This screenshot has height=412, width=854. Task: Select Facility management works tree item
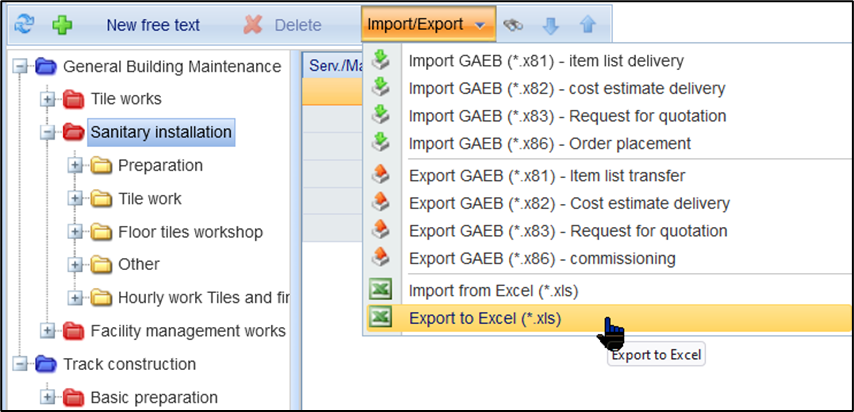pos(187,331)
